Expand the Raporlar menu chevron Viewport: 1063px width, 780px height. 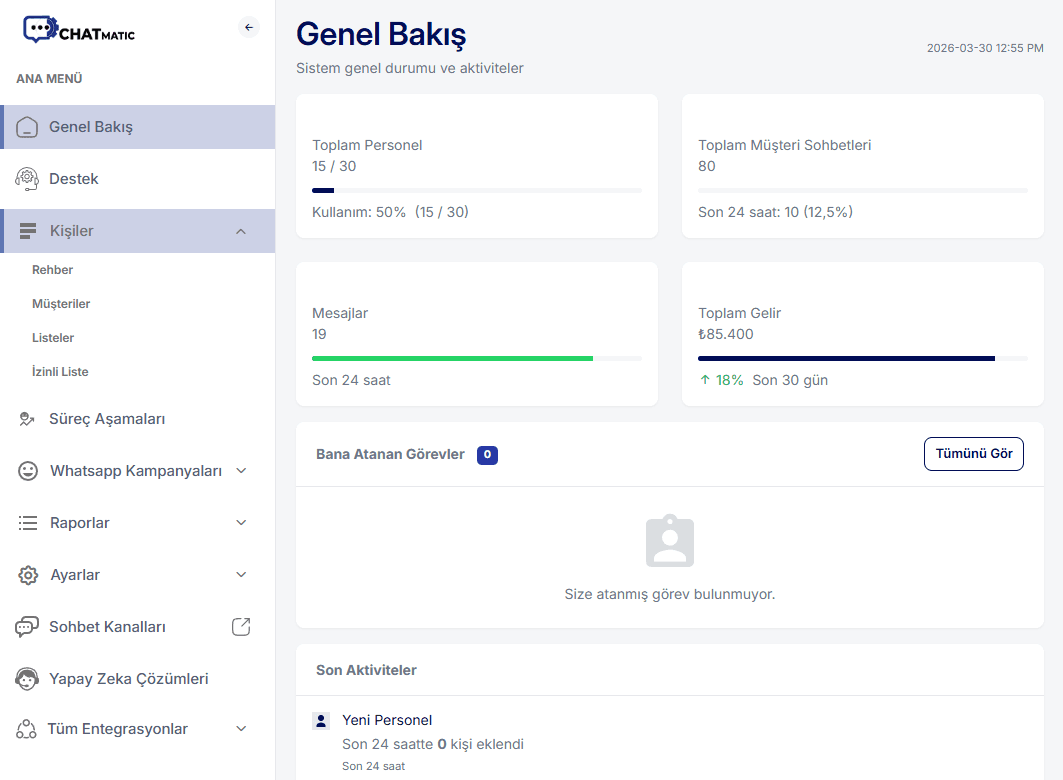(x=241, y=523)
